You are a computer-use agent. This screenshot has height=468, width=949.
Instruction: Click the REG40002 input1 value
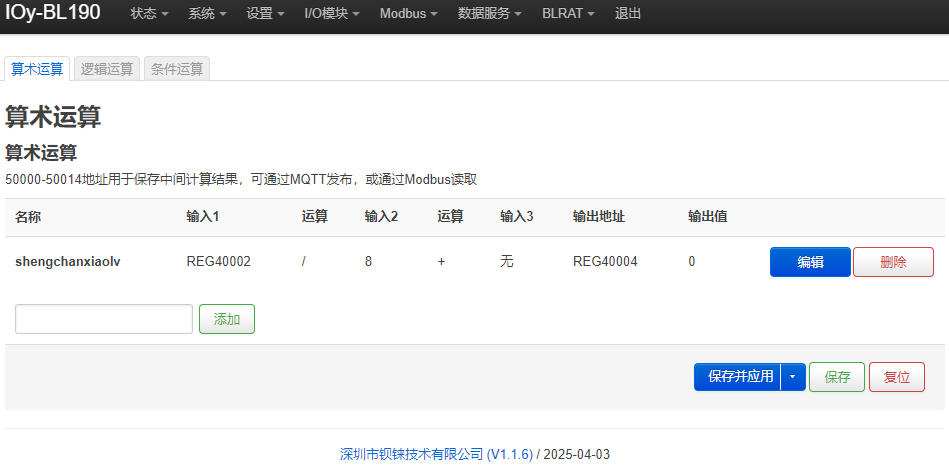pos(218,262)
